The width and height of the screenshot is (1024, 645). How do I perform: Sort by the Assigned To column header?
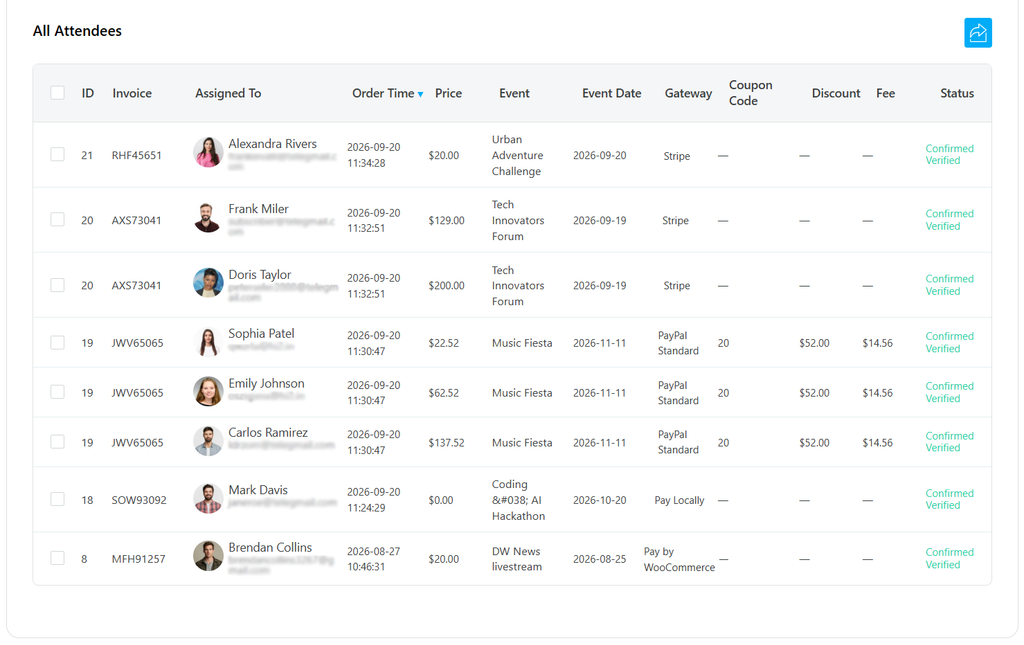tap(228, 93)
